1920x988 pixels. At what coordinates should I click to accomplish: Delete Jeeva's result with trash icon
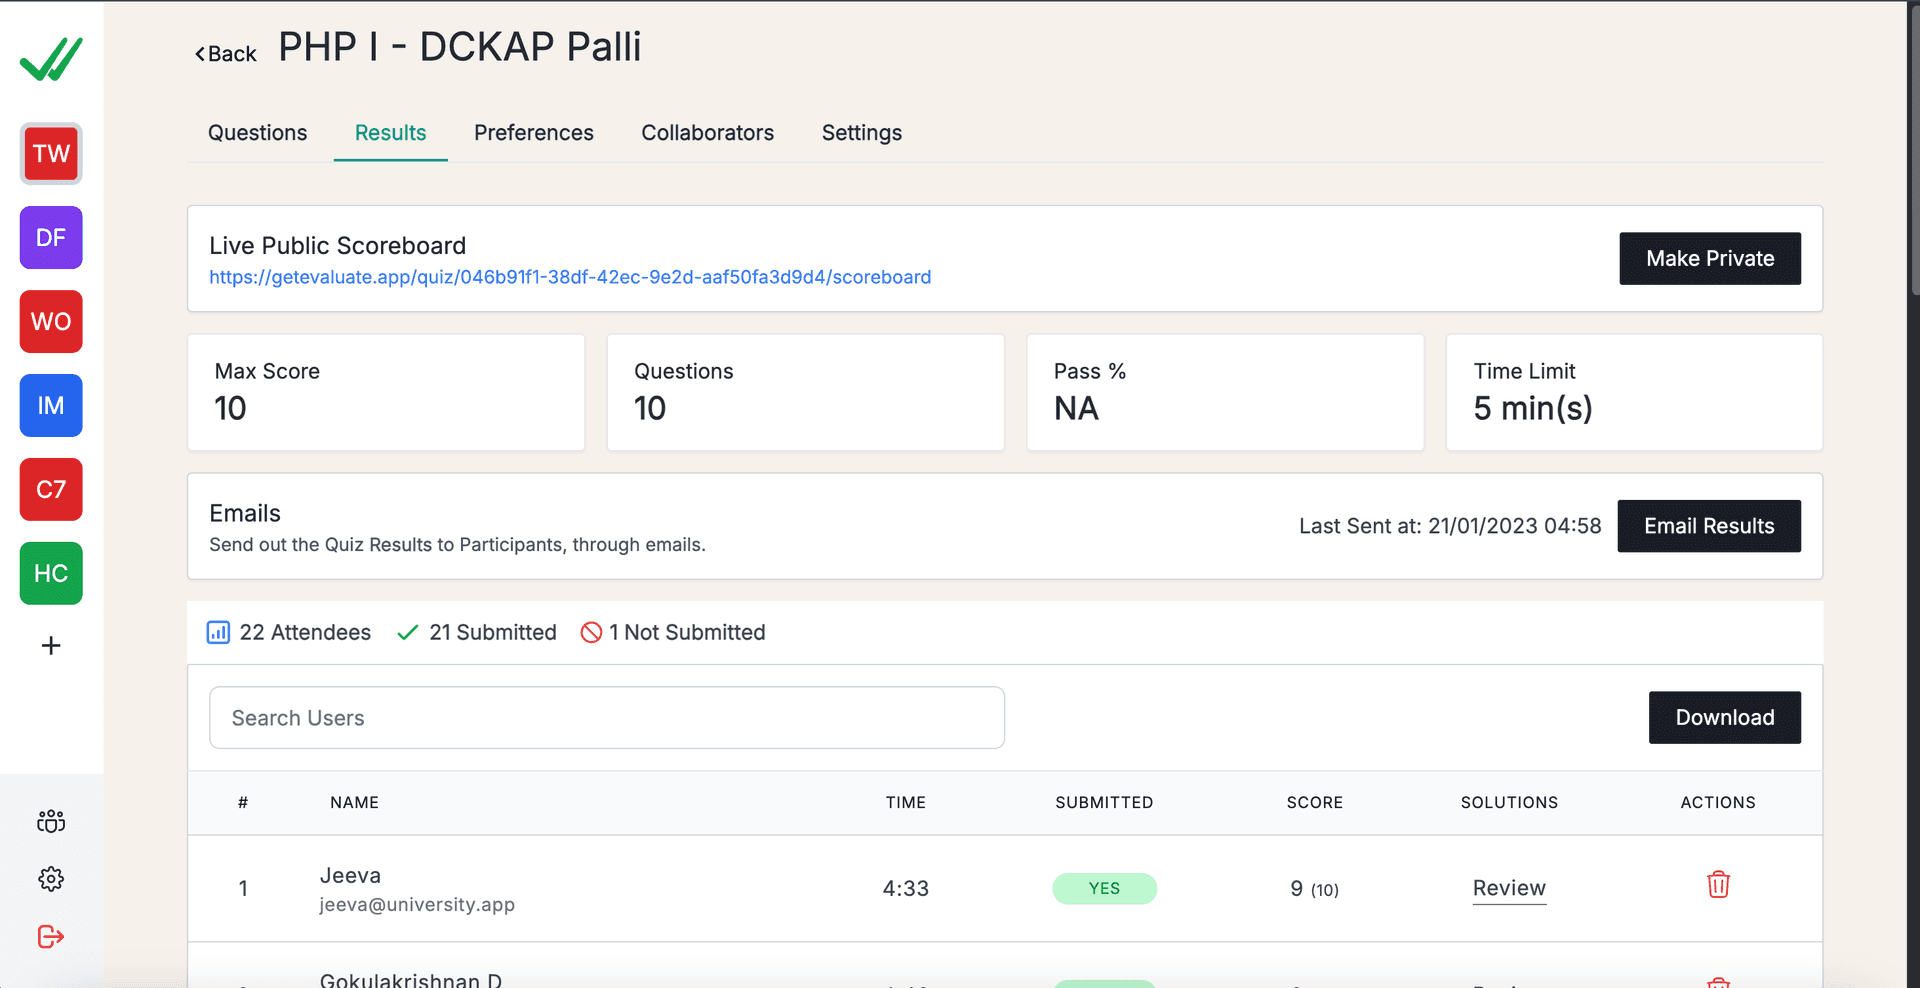coord(1718,885)
